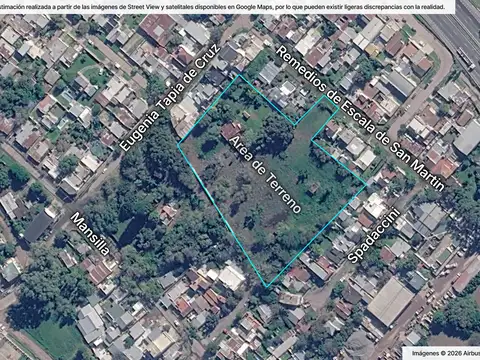Click the 'Imágenes © 2026 Airbus' attribution

click(x=445, y=353)
